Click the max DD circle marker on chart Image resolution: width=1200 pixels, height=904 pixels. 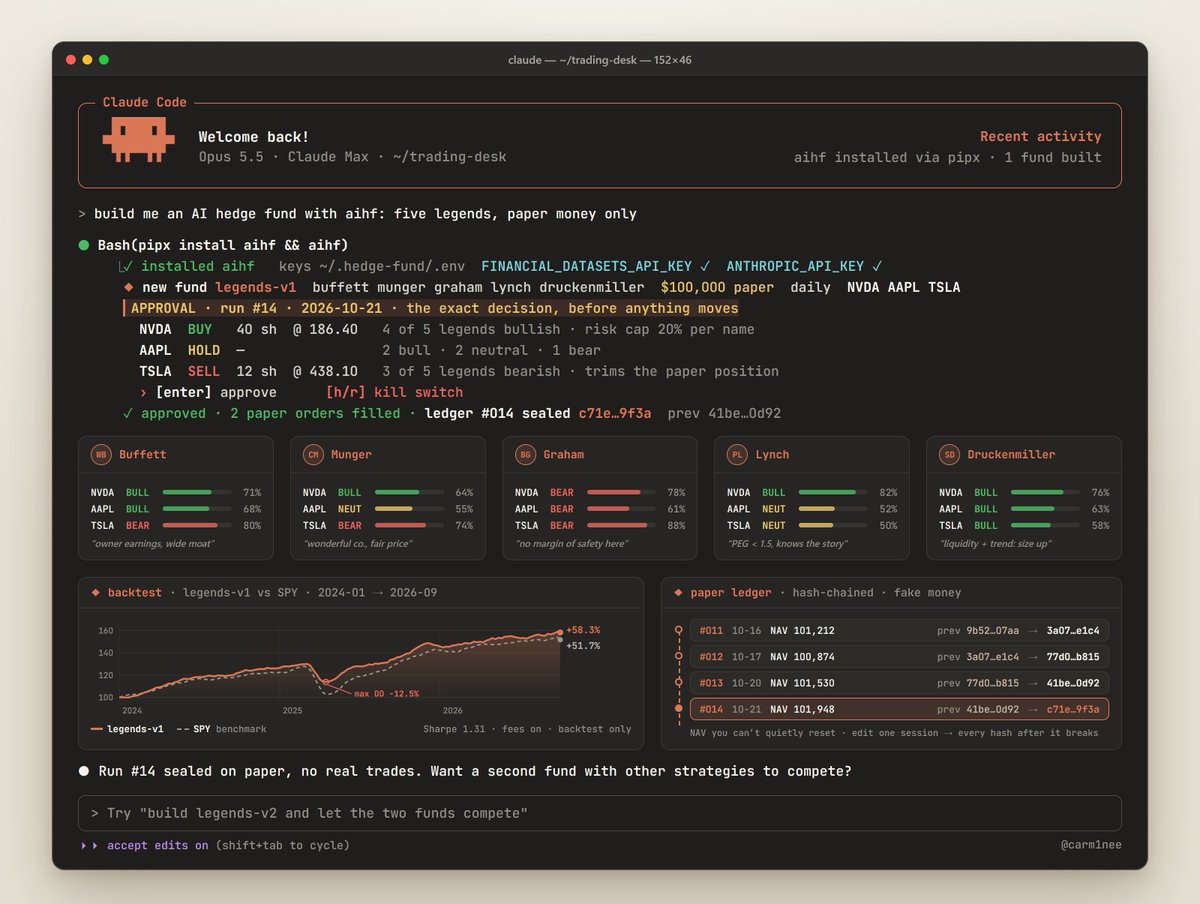pos(326,681)
